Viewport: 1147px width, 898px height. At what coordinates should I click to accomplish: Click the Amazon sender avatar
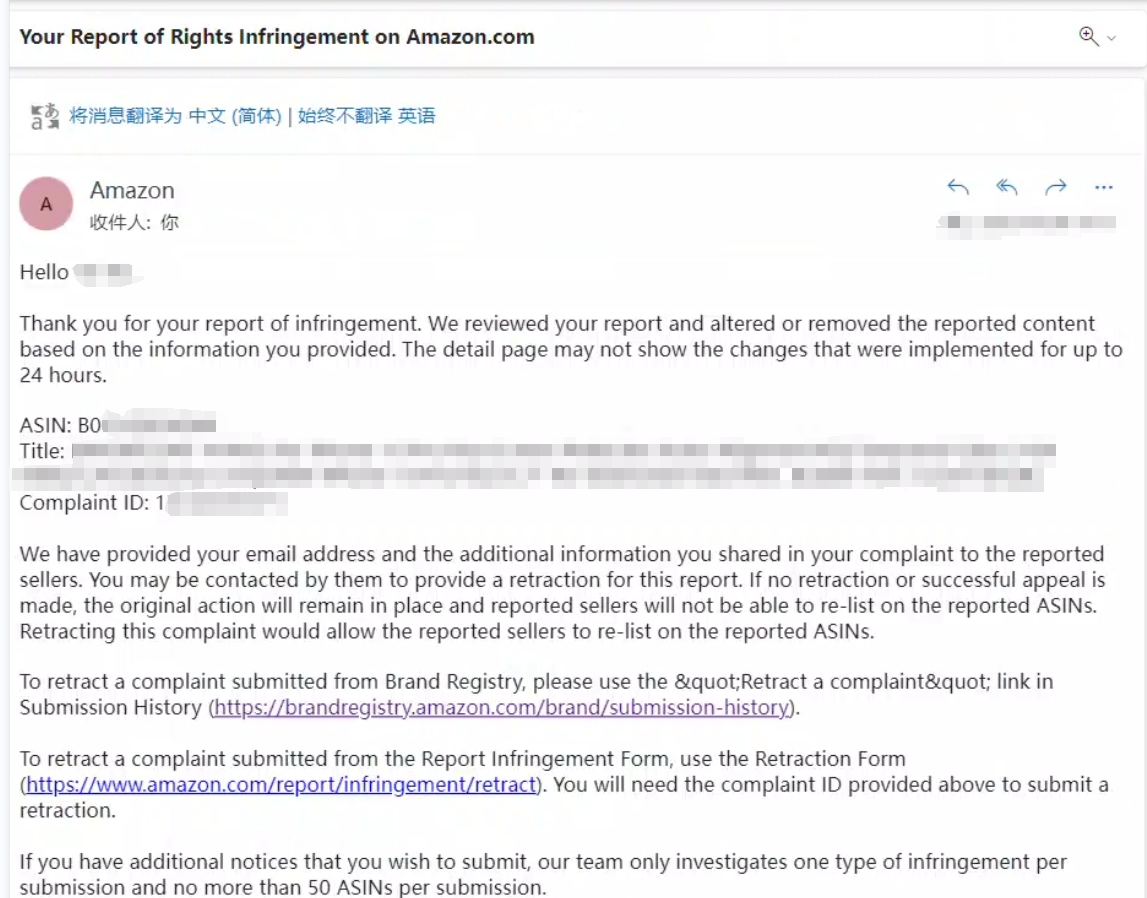click(46, 204)
